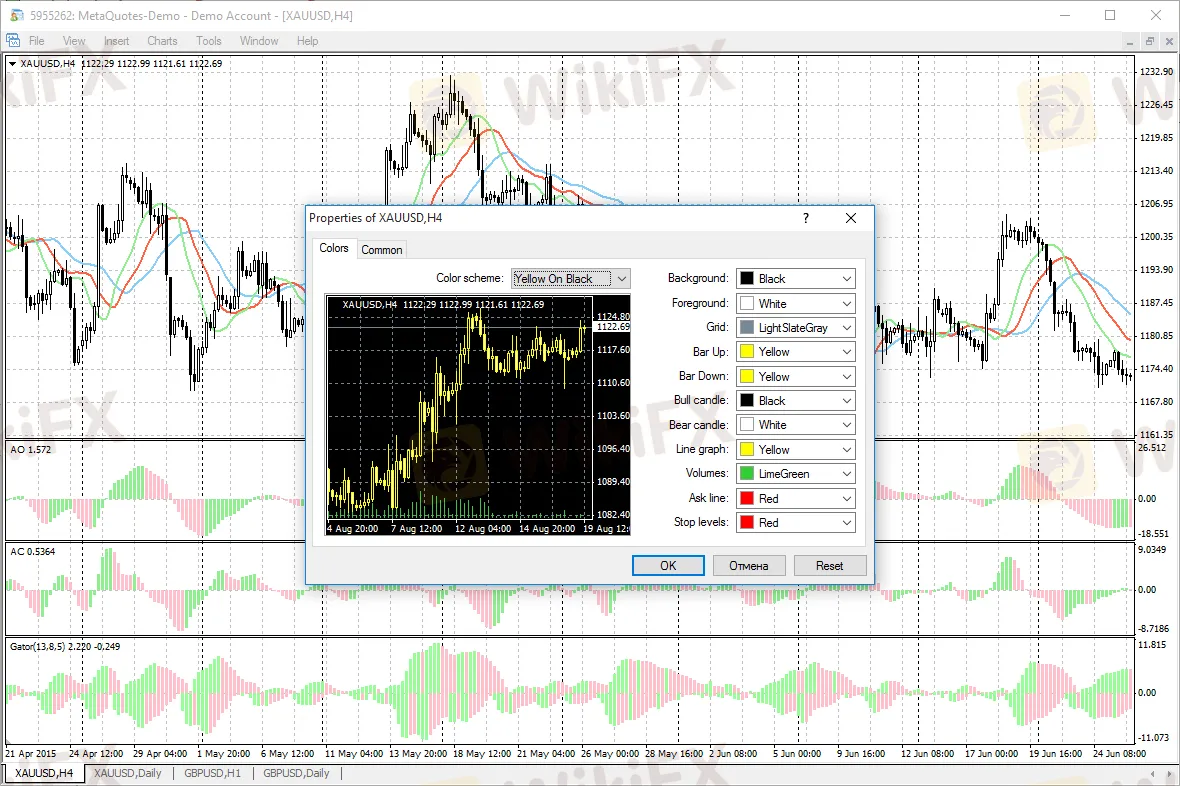The image size is (1180, 786).
Task: Click the MetaQuotes application icon in the title bar
Action: pos(14,15)
